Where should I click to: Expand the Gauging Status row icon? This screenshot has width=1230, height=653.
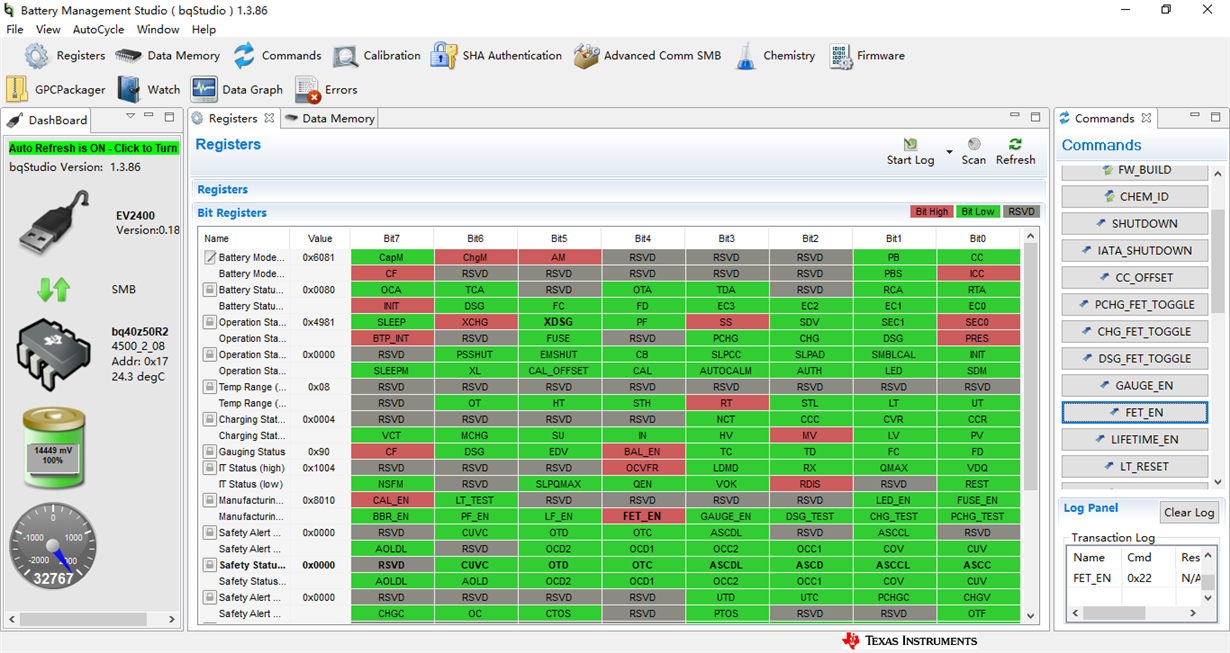210,451
